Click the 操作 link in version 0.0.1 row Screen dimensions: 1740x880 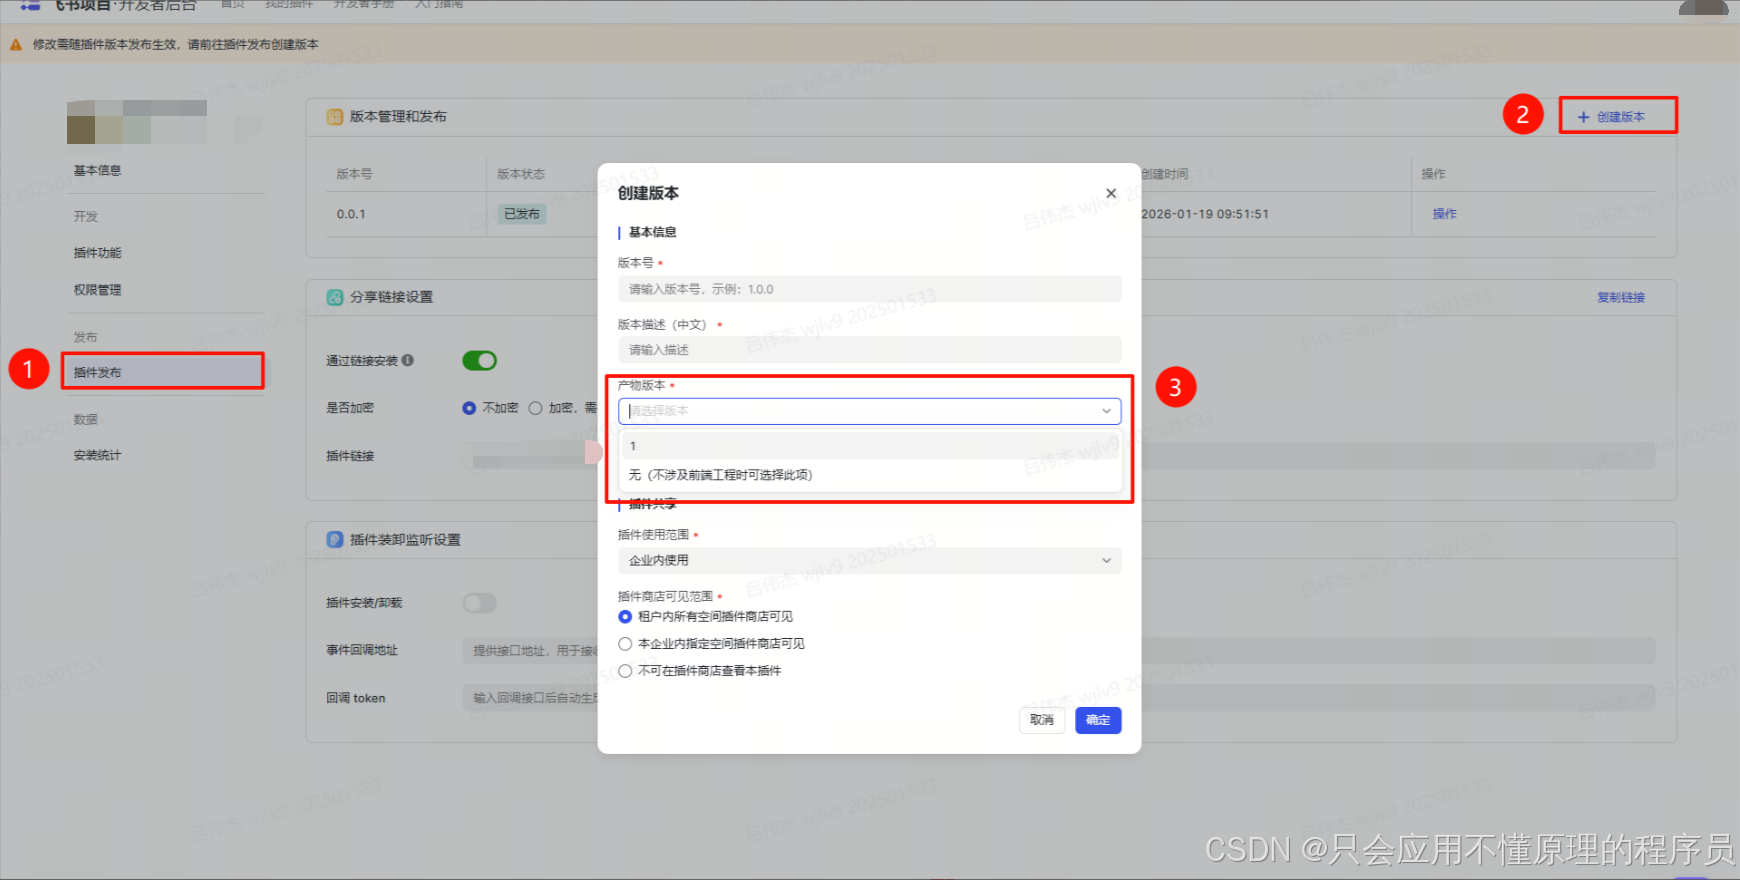pyautogui.click(x=1444, y=214)
